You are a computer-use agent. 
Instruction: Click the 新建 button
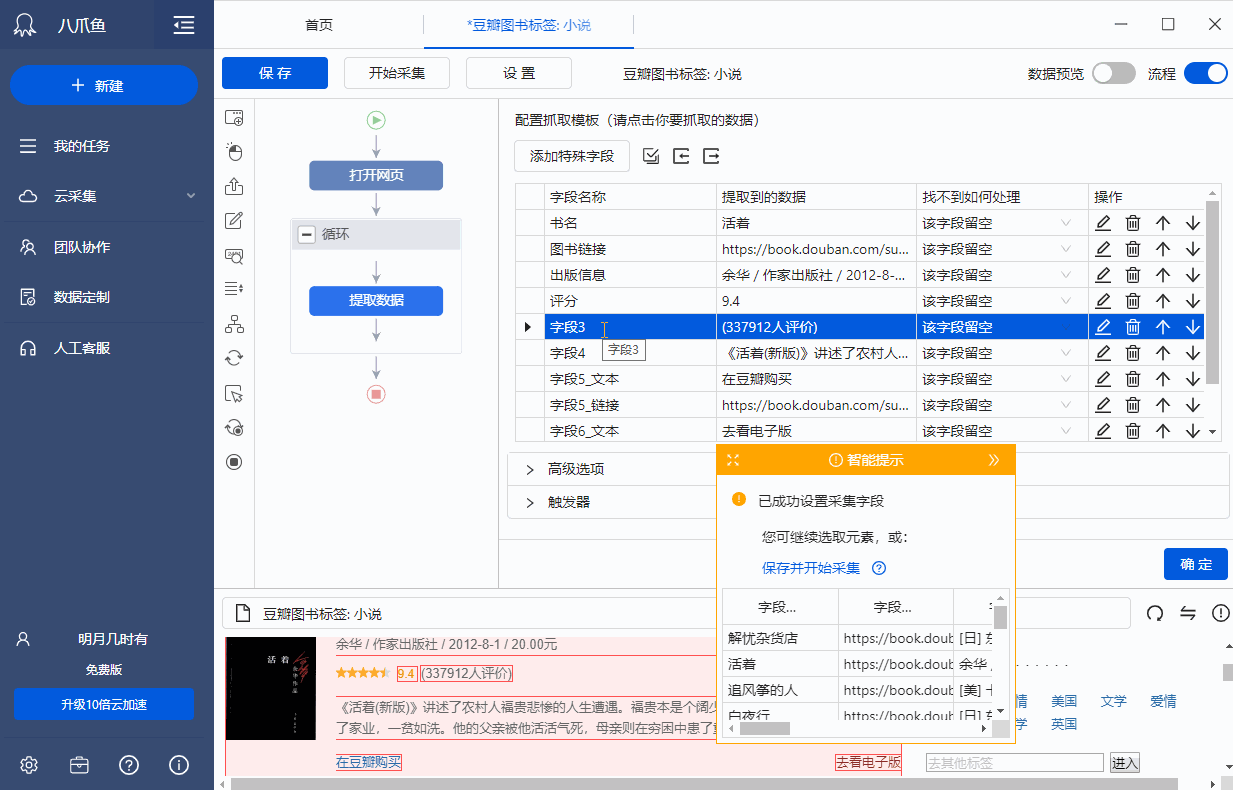(x=104, y=86)
